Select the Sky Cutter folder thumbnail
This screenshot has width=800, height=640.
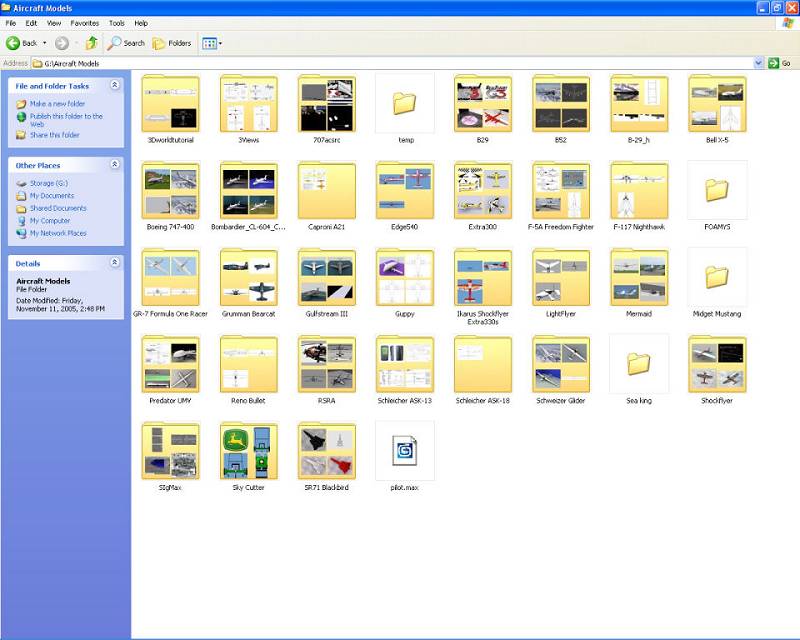pyautogui.click(x=248, y=451)
